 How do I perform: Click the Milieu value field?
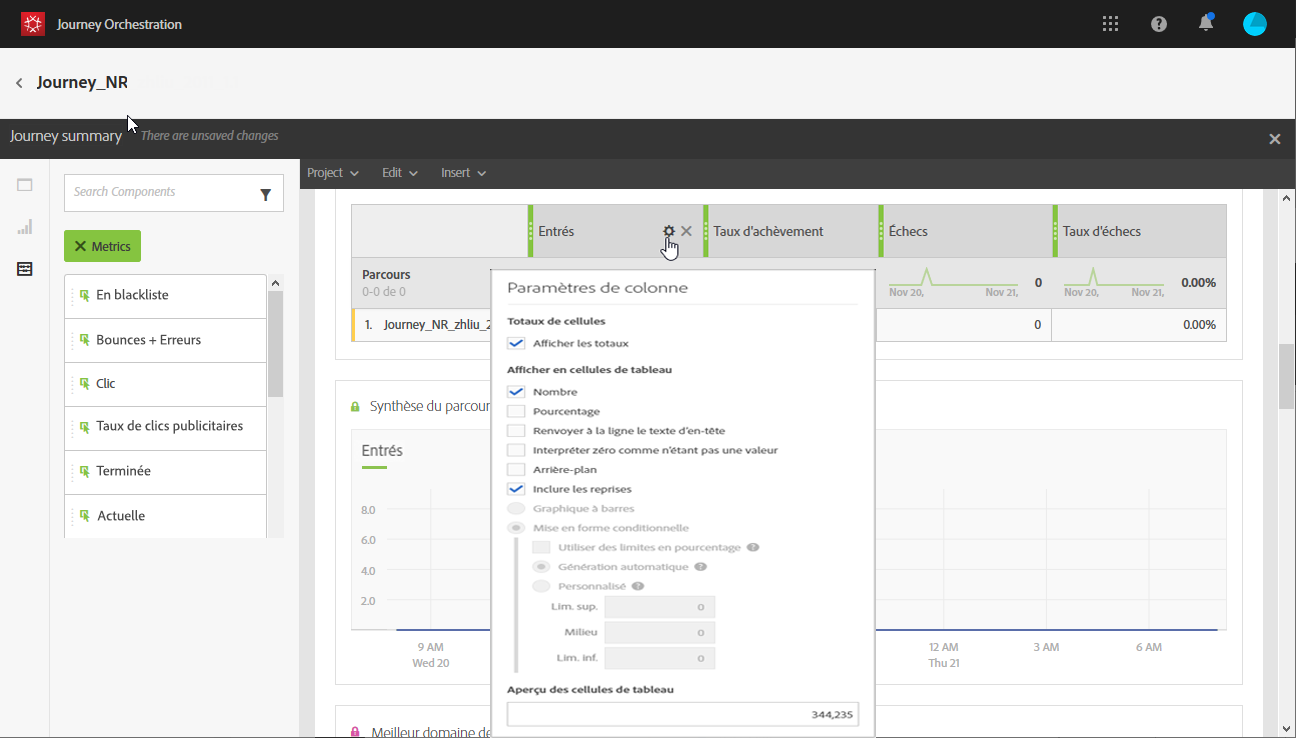660,633
